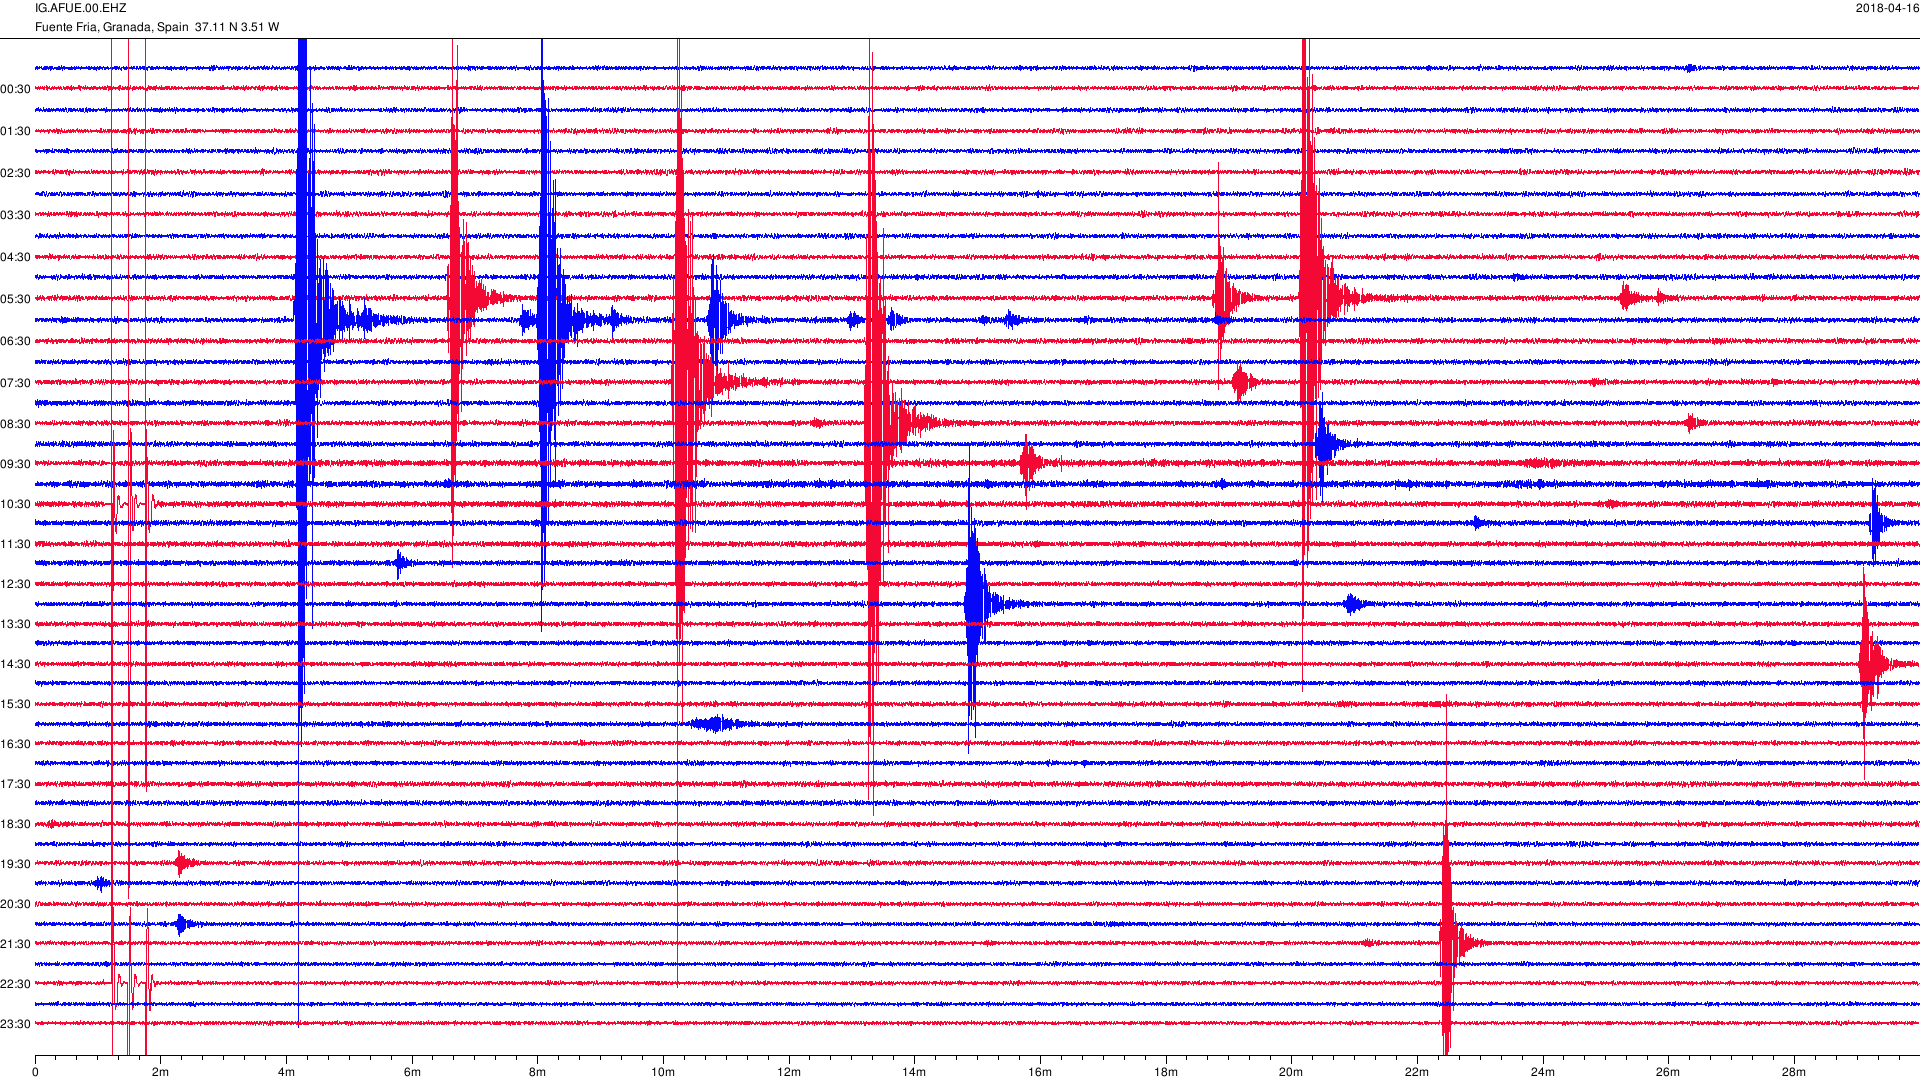Click the small red event on 19:30 trace near 2m
The height and width of the screenshot is (1080, 1920).
(184, 863)
